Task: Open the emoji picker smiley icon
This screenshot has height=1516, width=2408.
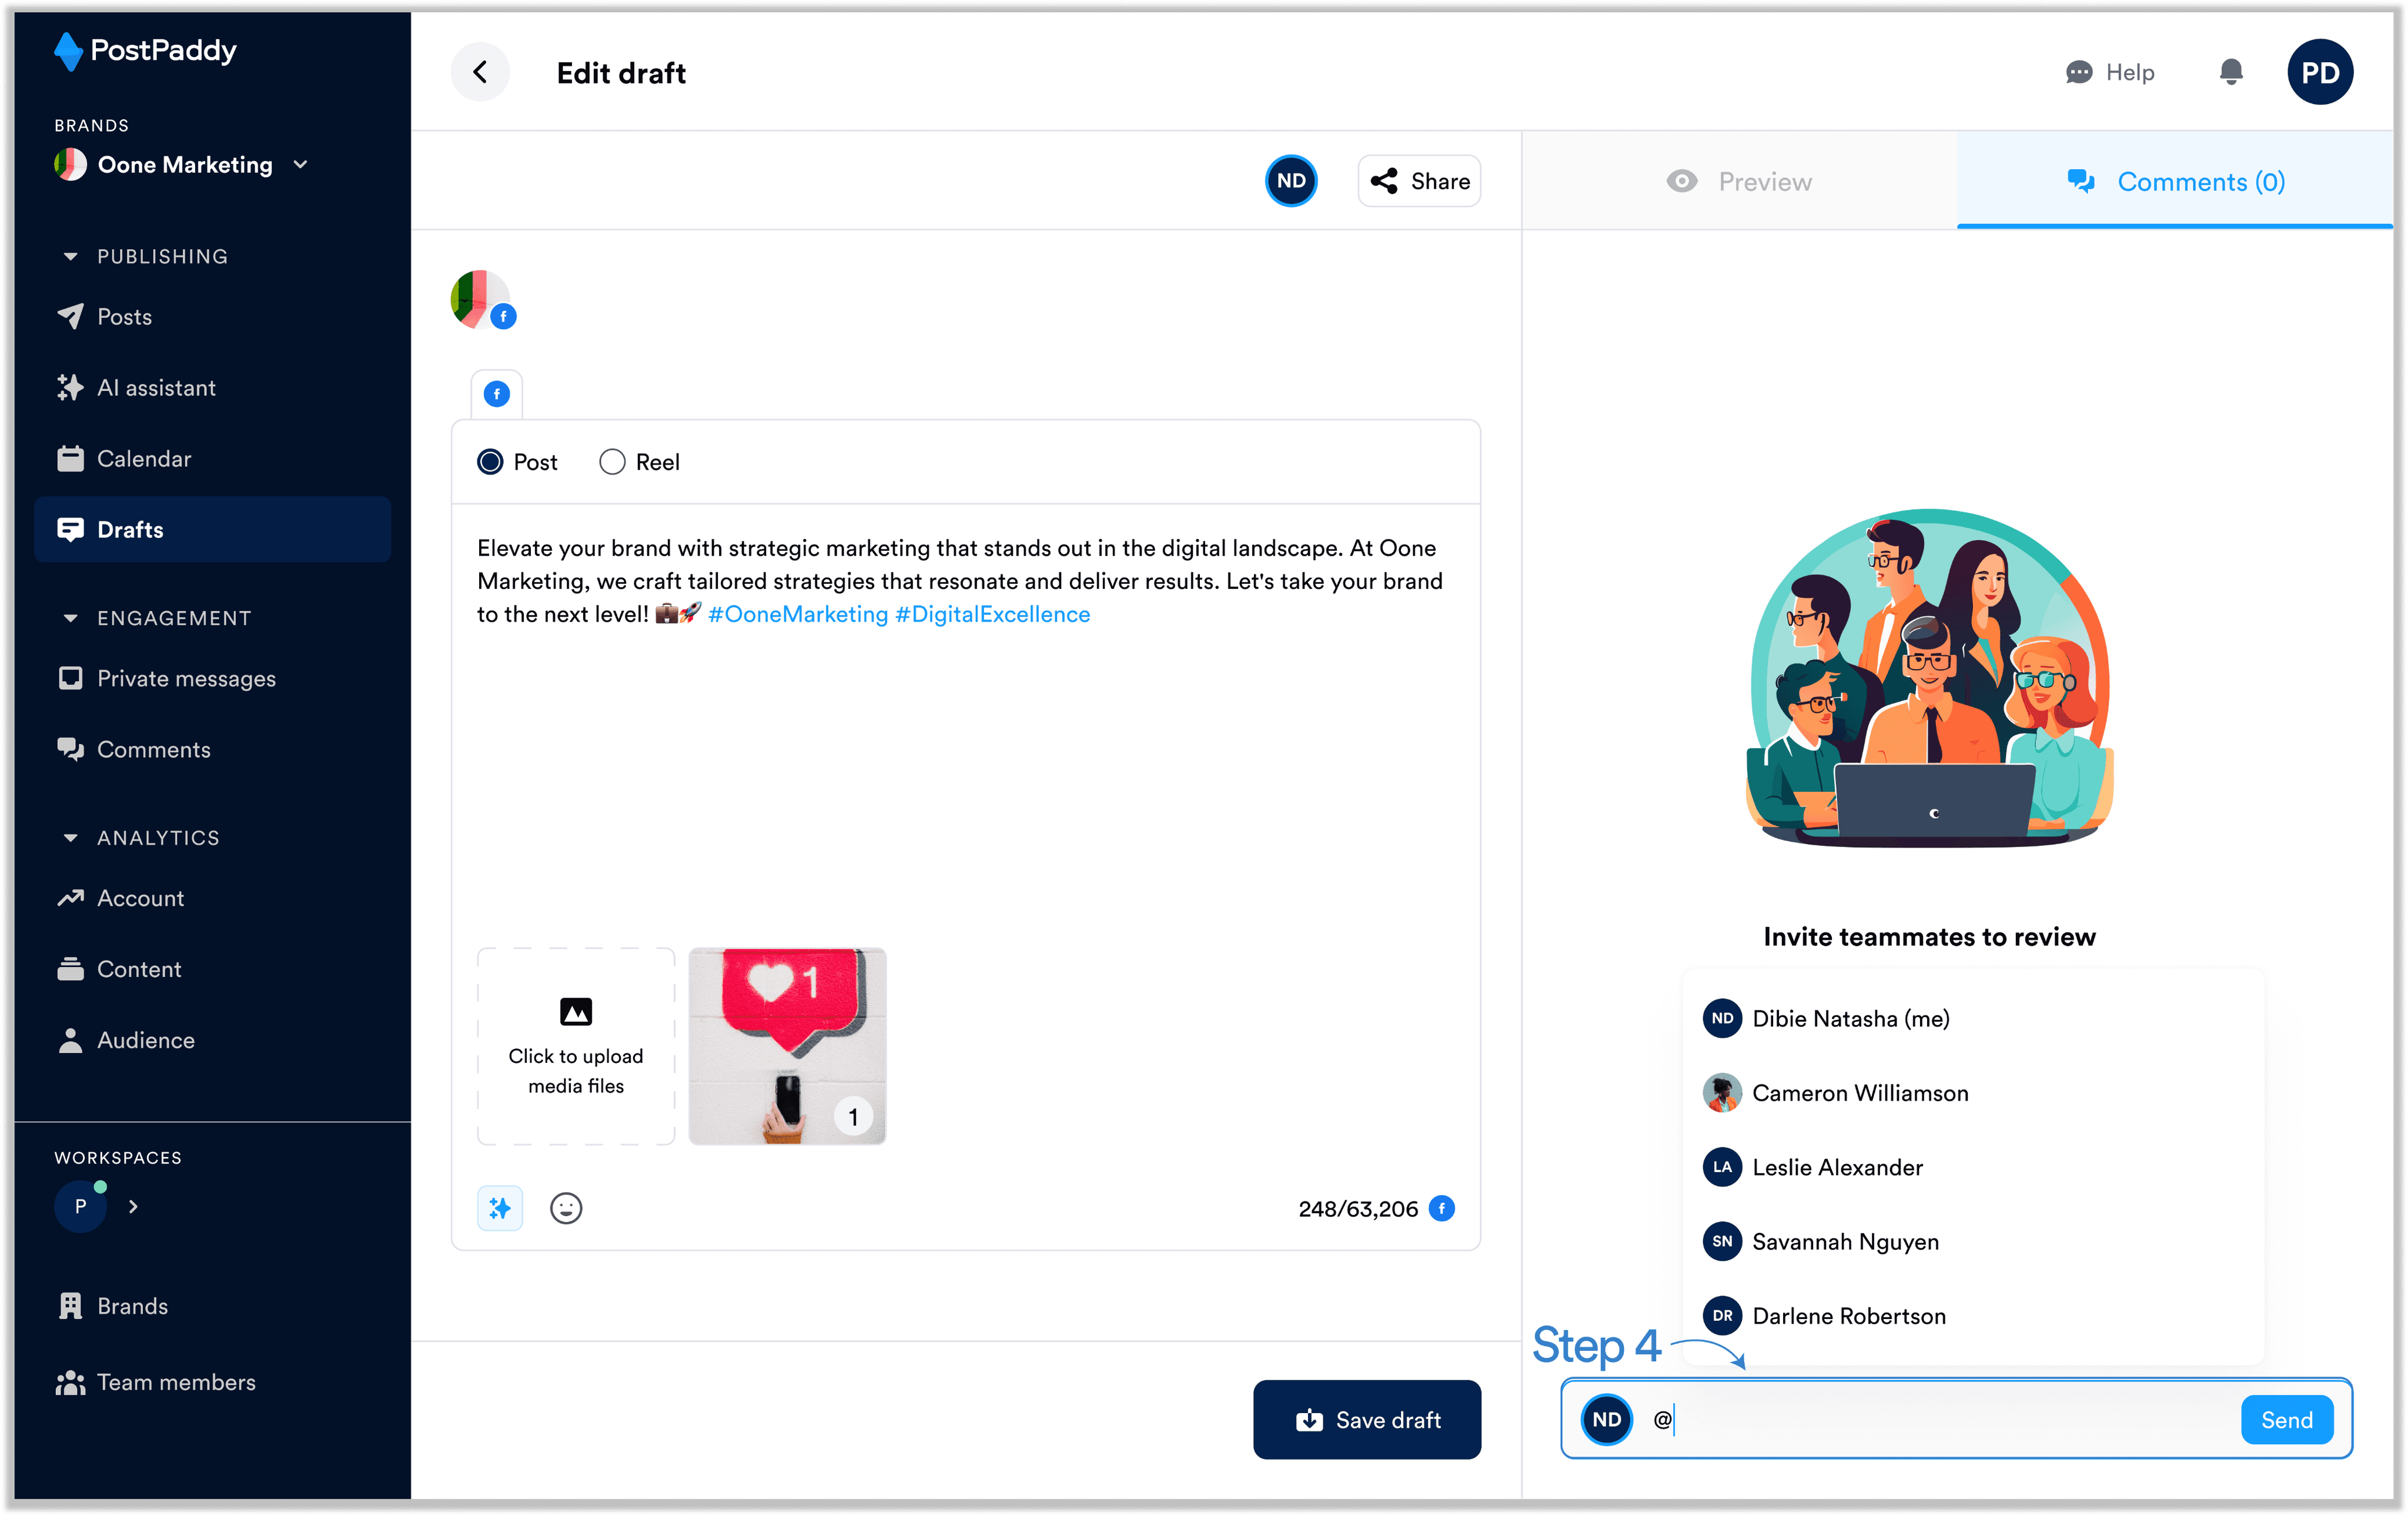Action: tap(566, 1208)
